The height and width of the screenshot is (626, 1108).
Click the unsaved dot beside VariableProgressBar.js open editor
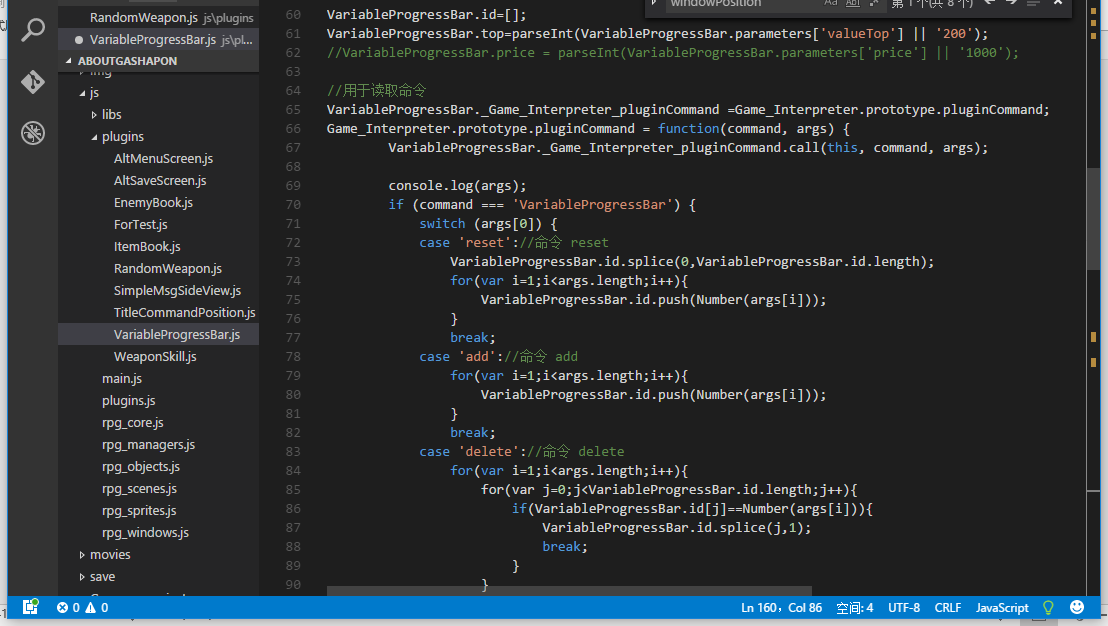tap(78, 40)
